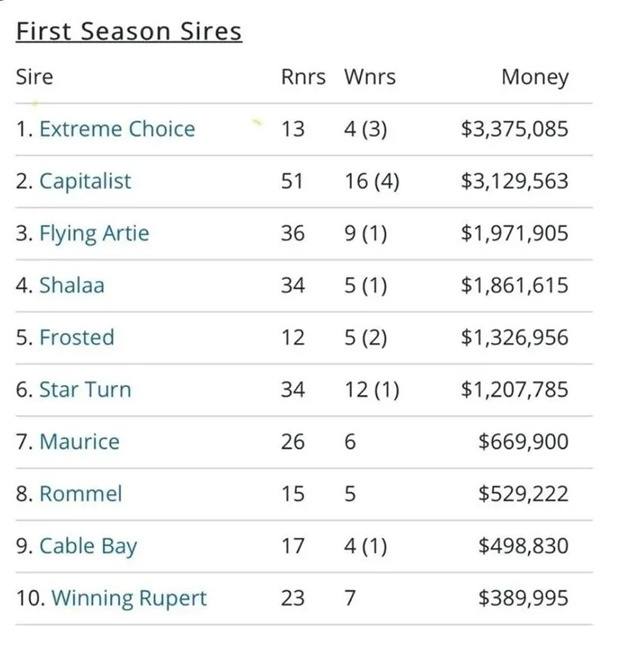Click the Winning Rupert link
This screenshot has width=640, height=650.
coord(129,598)
